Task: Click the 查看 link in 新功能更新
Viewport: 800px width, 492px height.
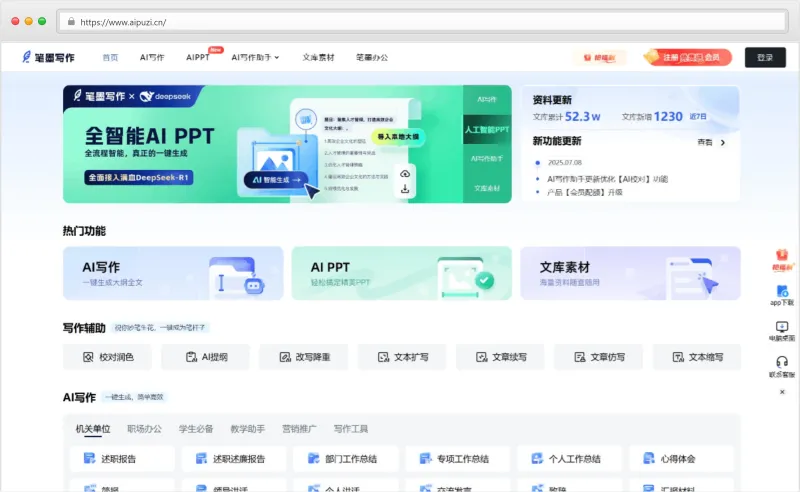Action: pyautogui.click(x=705, y=142)
